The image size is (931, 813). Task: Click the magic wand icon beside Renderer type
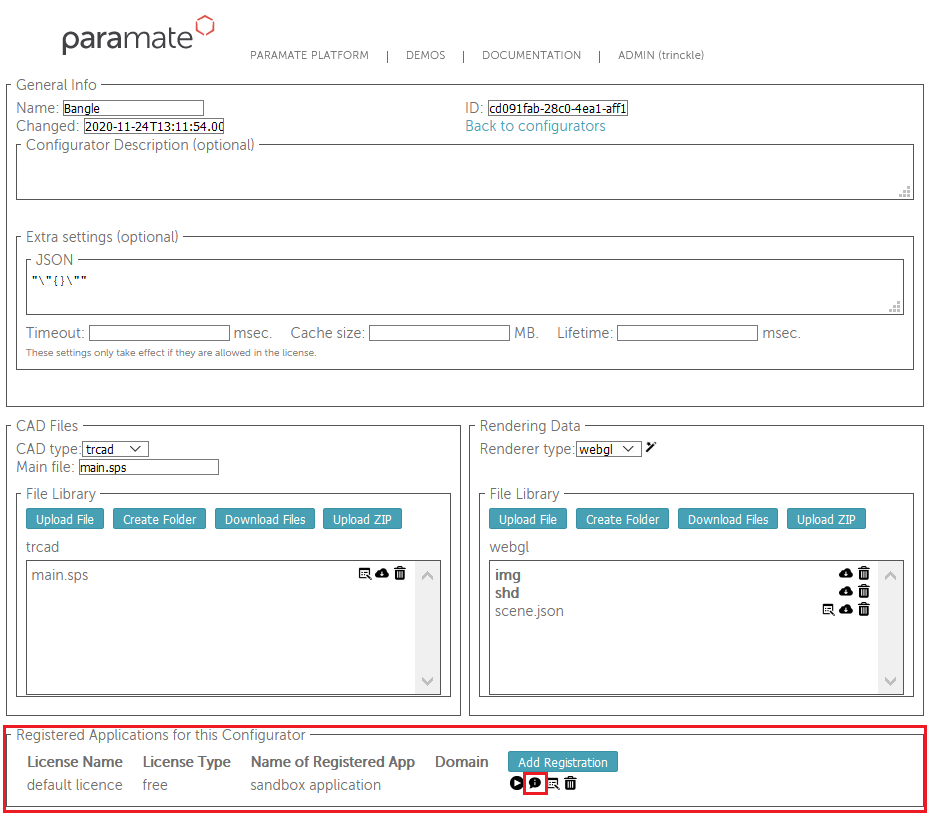click(651, 447)
